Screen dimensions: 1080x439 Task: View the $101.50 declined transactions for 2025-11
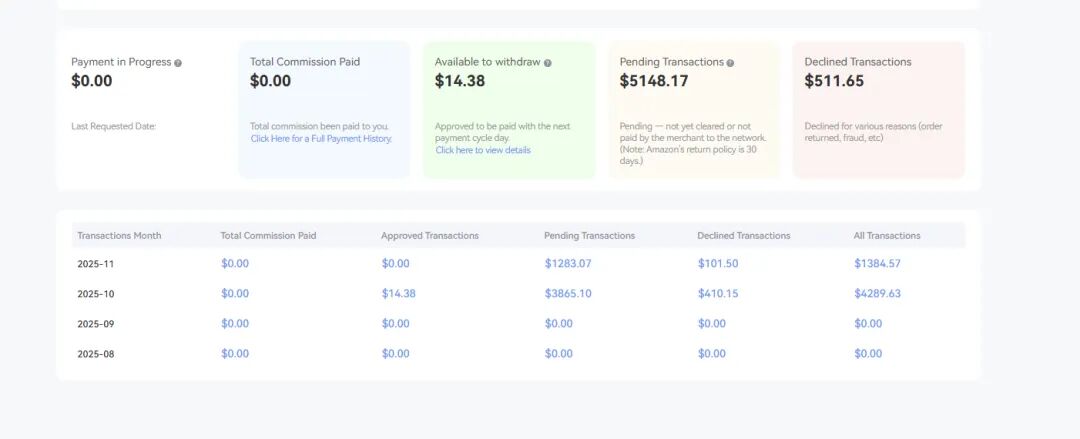point(718,264)
